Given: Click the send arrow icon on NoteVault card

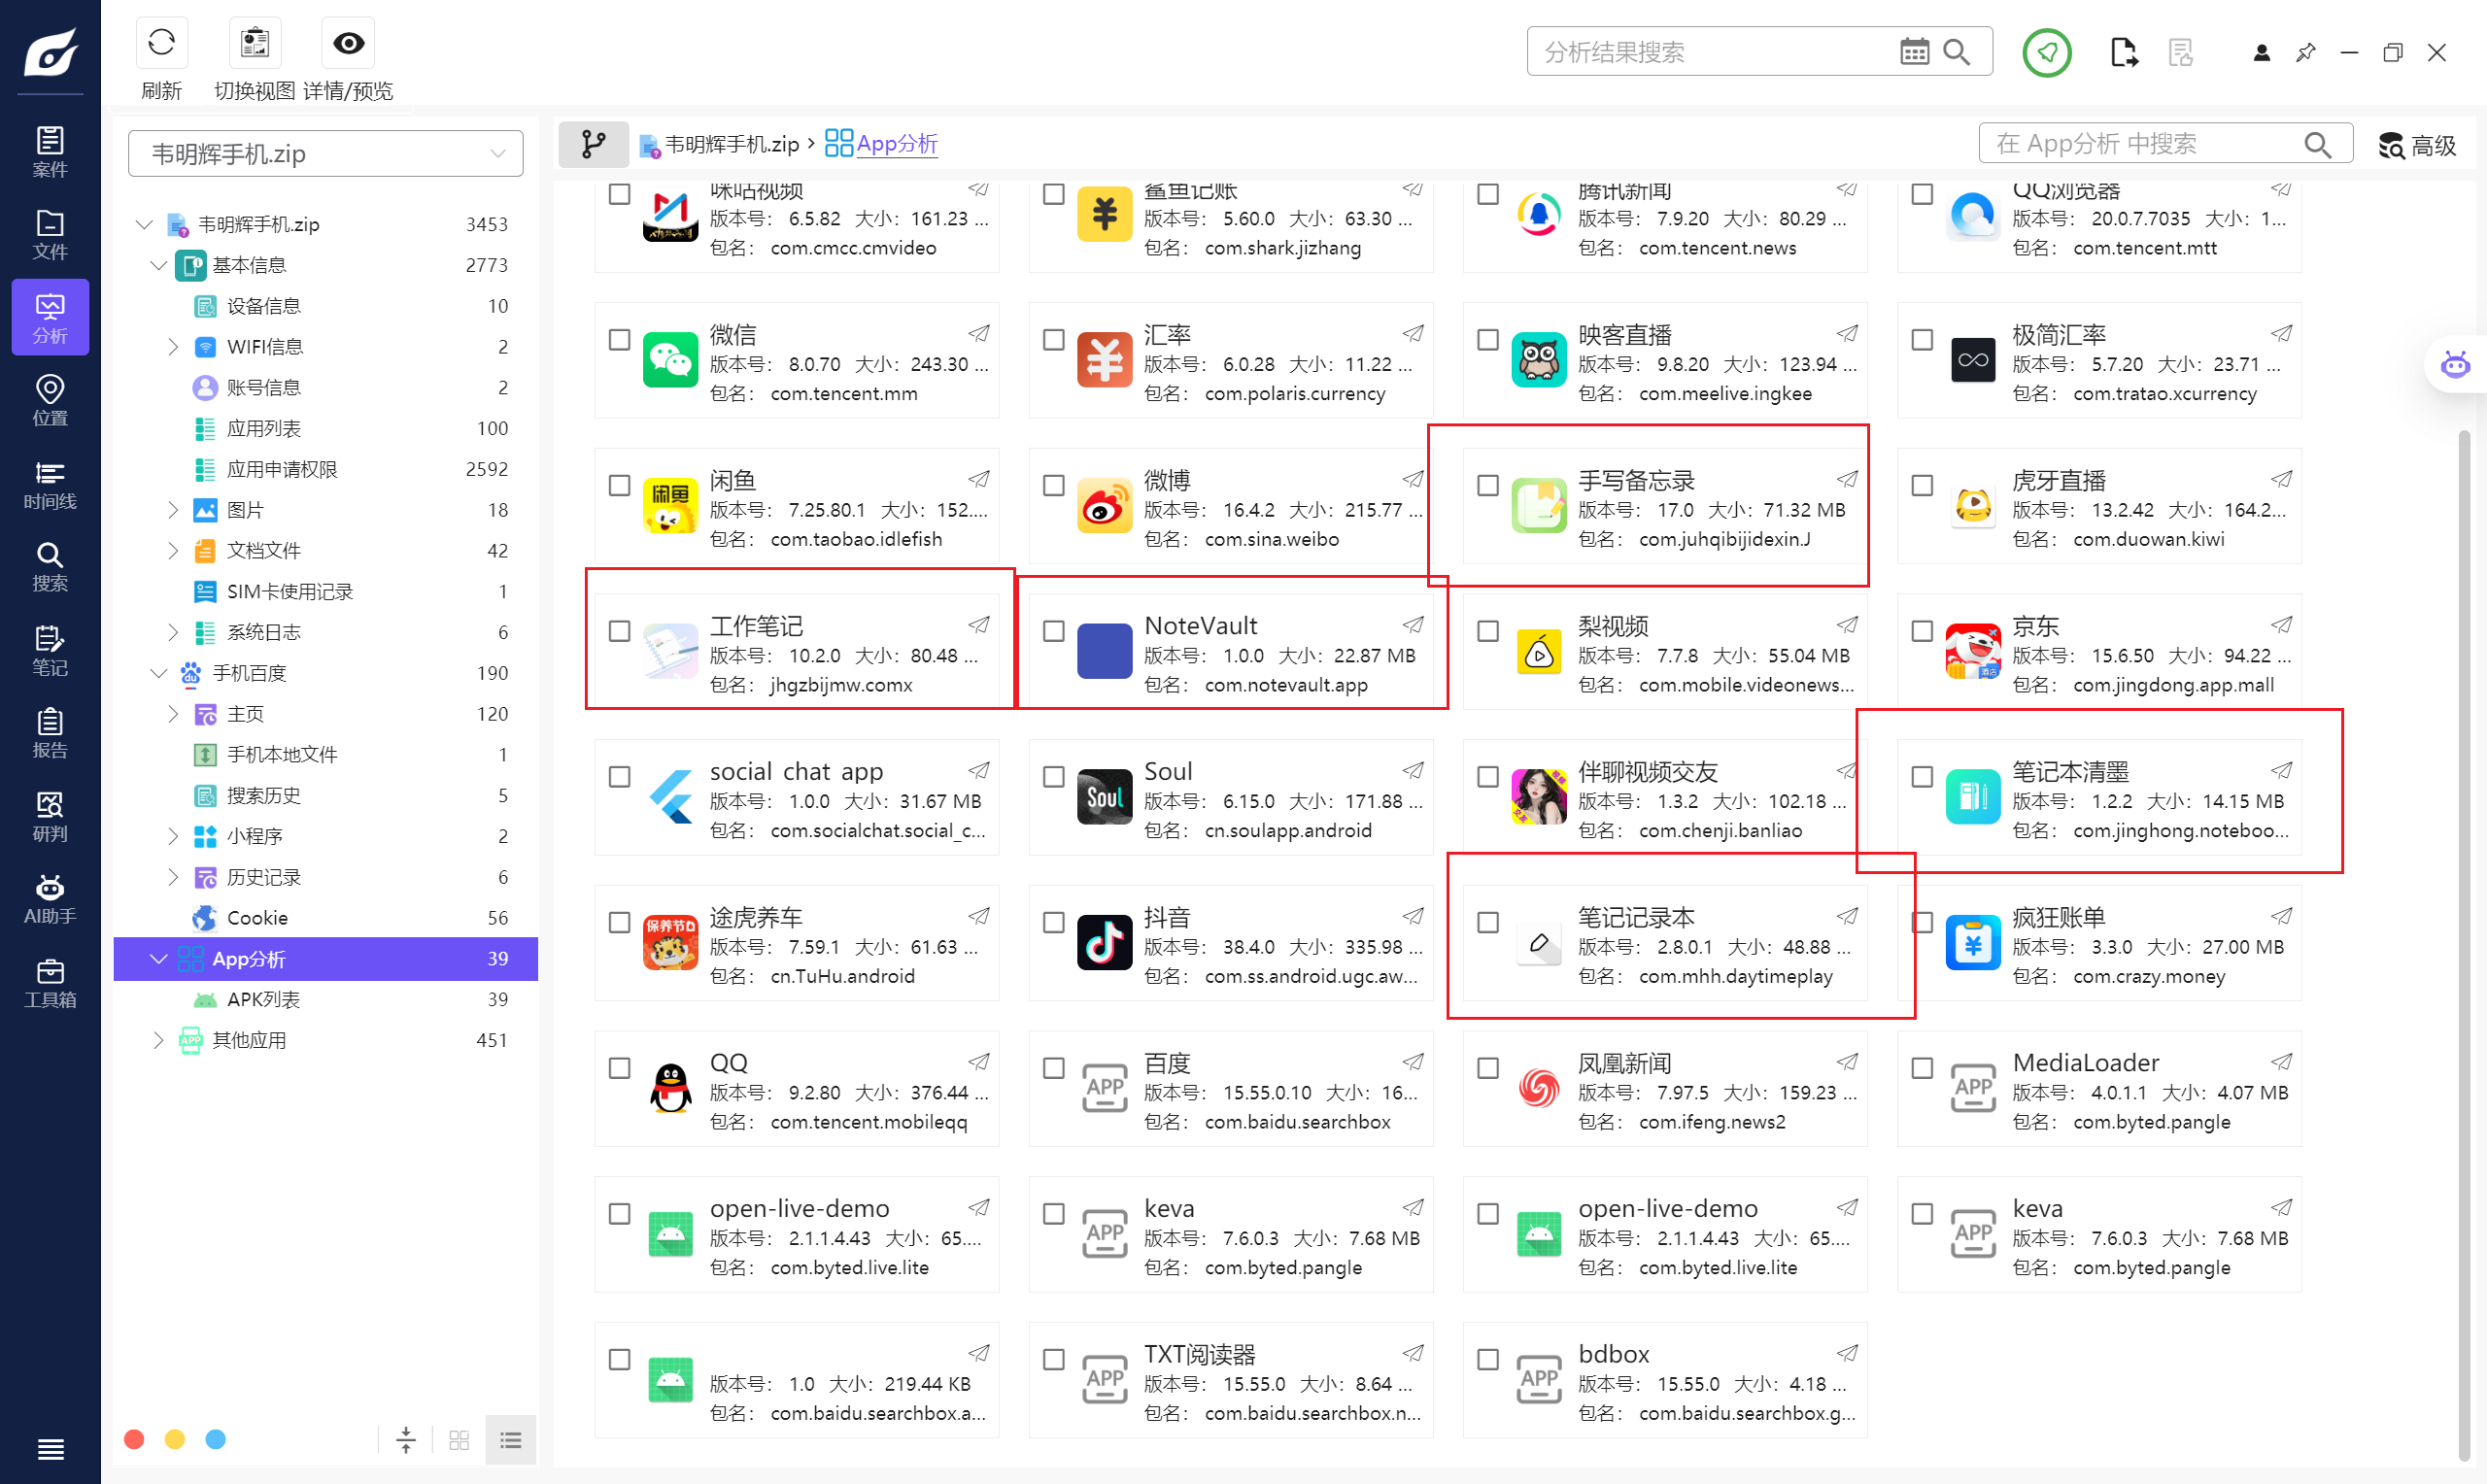Looking at the screenshot, I should tap(1412, 624).
